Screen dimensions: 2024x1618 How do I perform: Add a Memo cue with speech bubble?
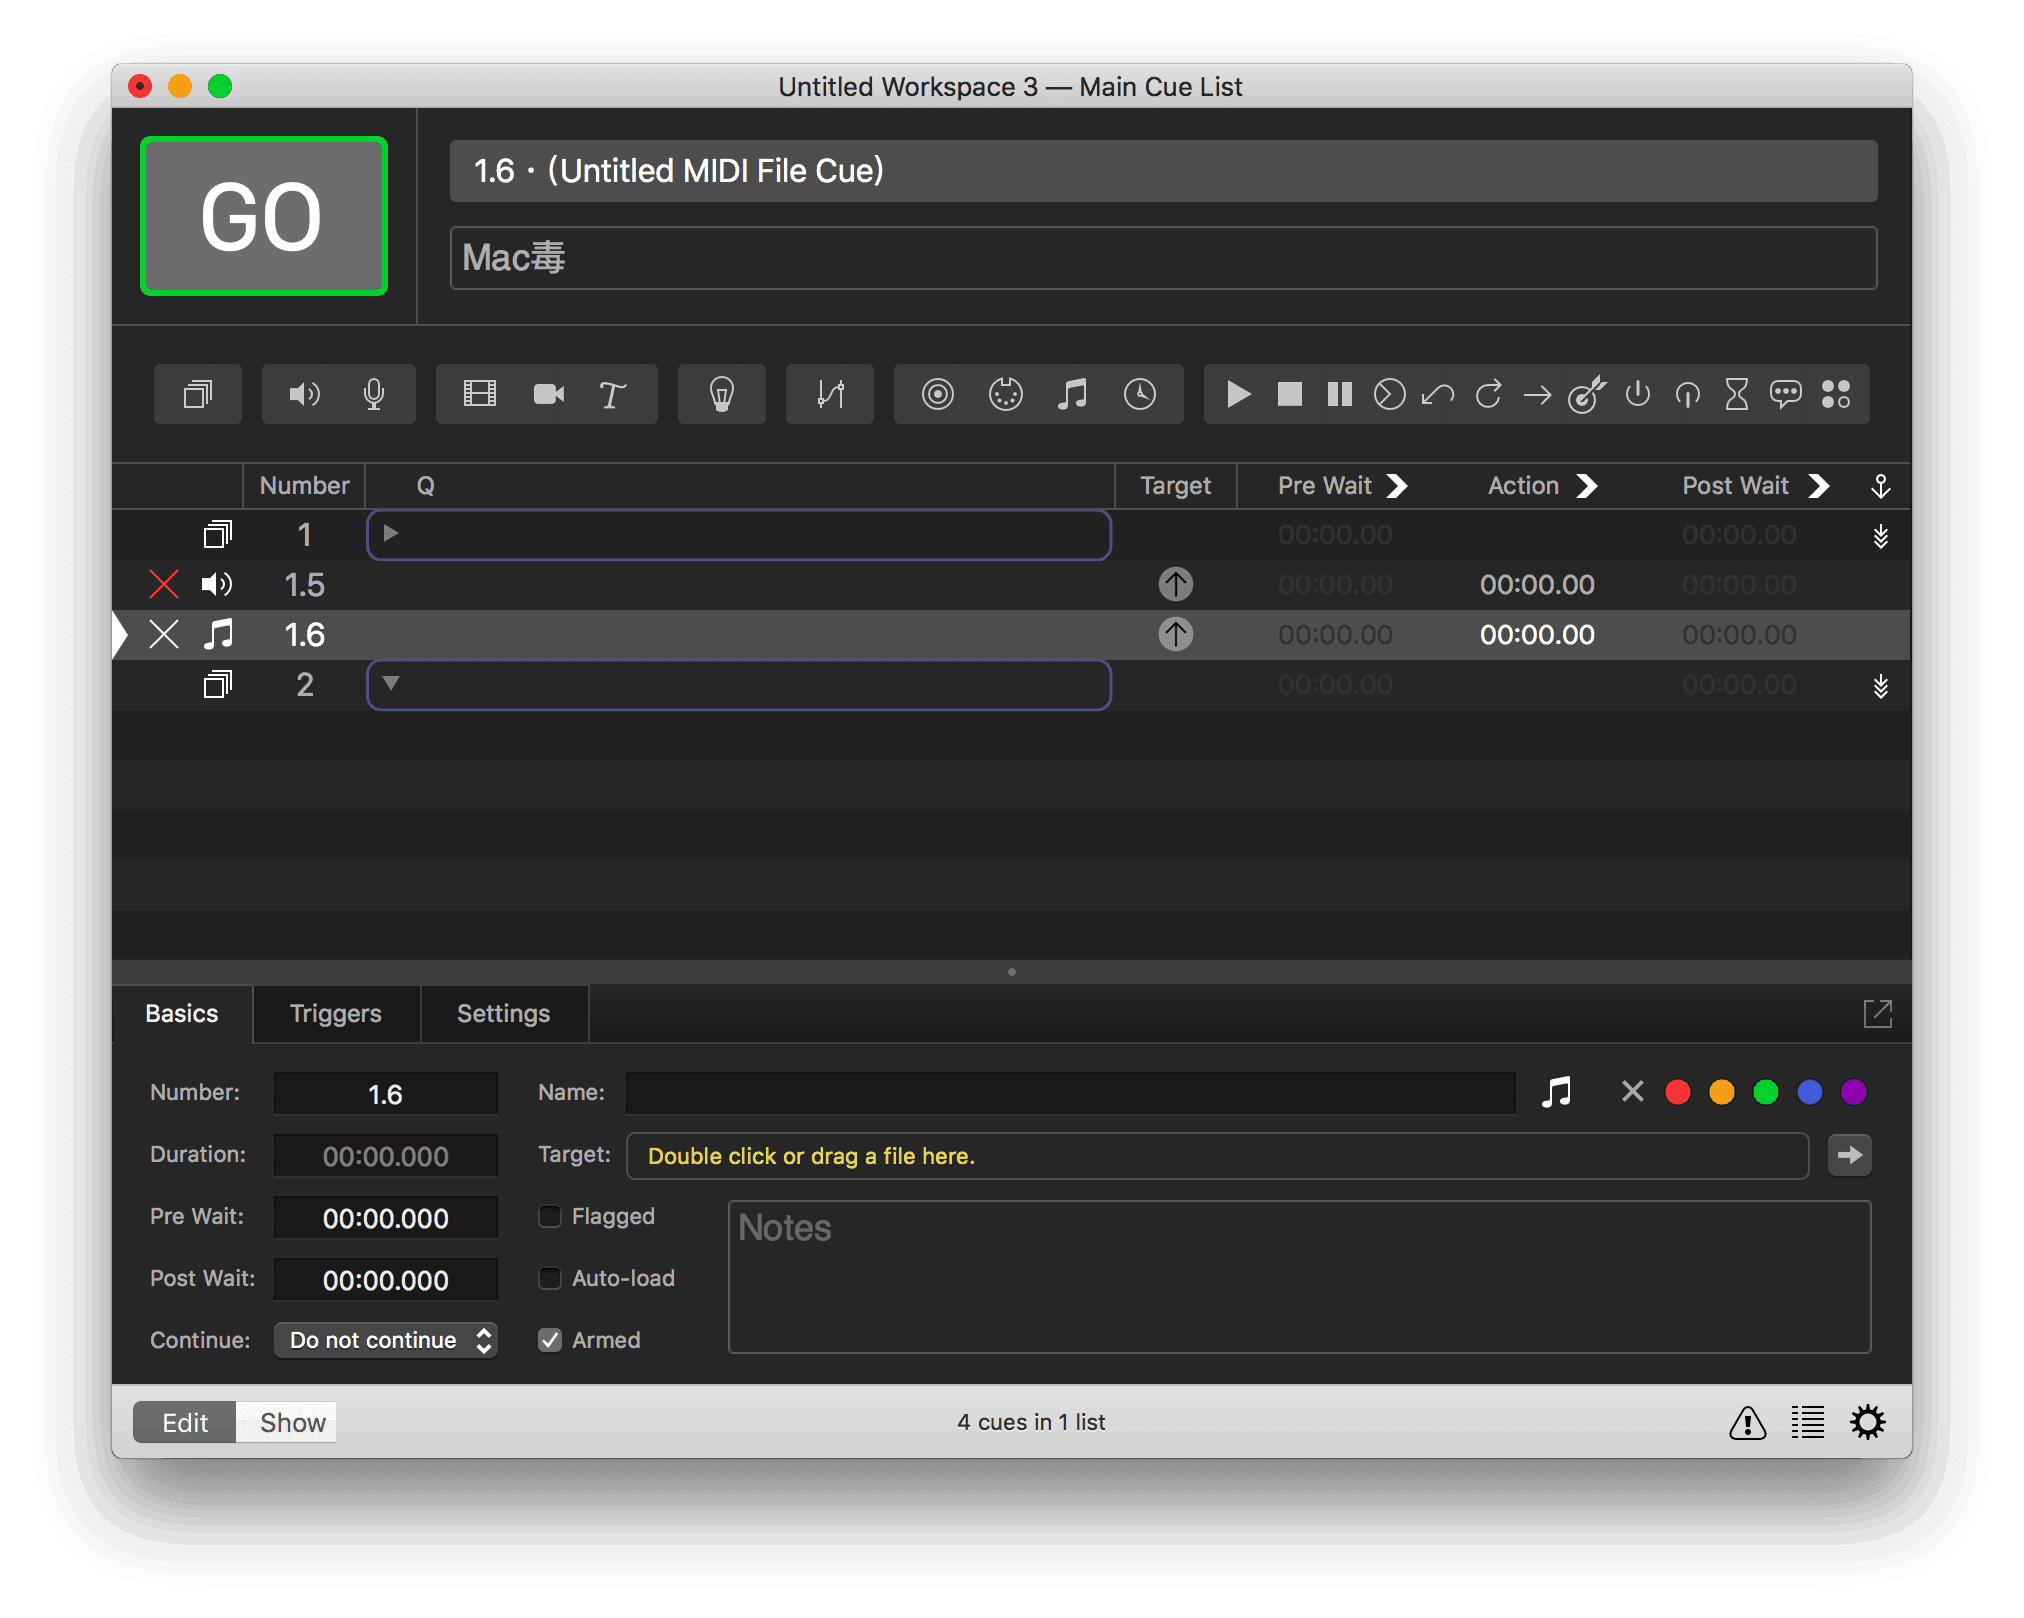(x=1786, y=394)
